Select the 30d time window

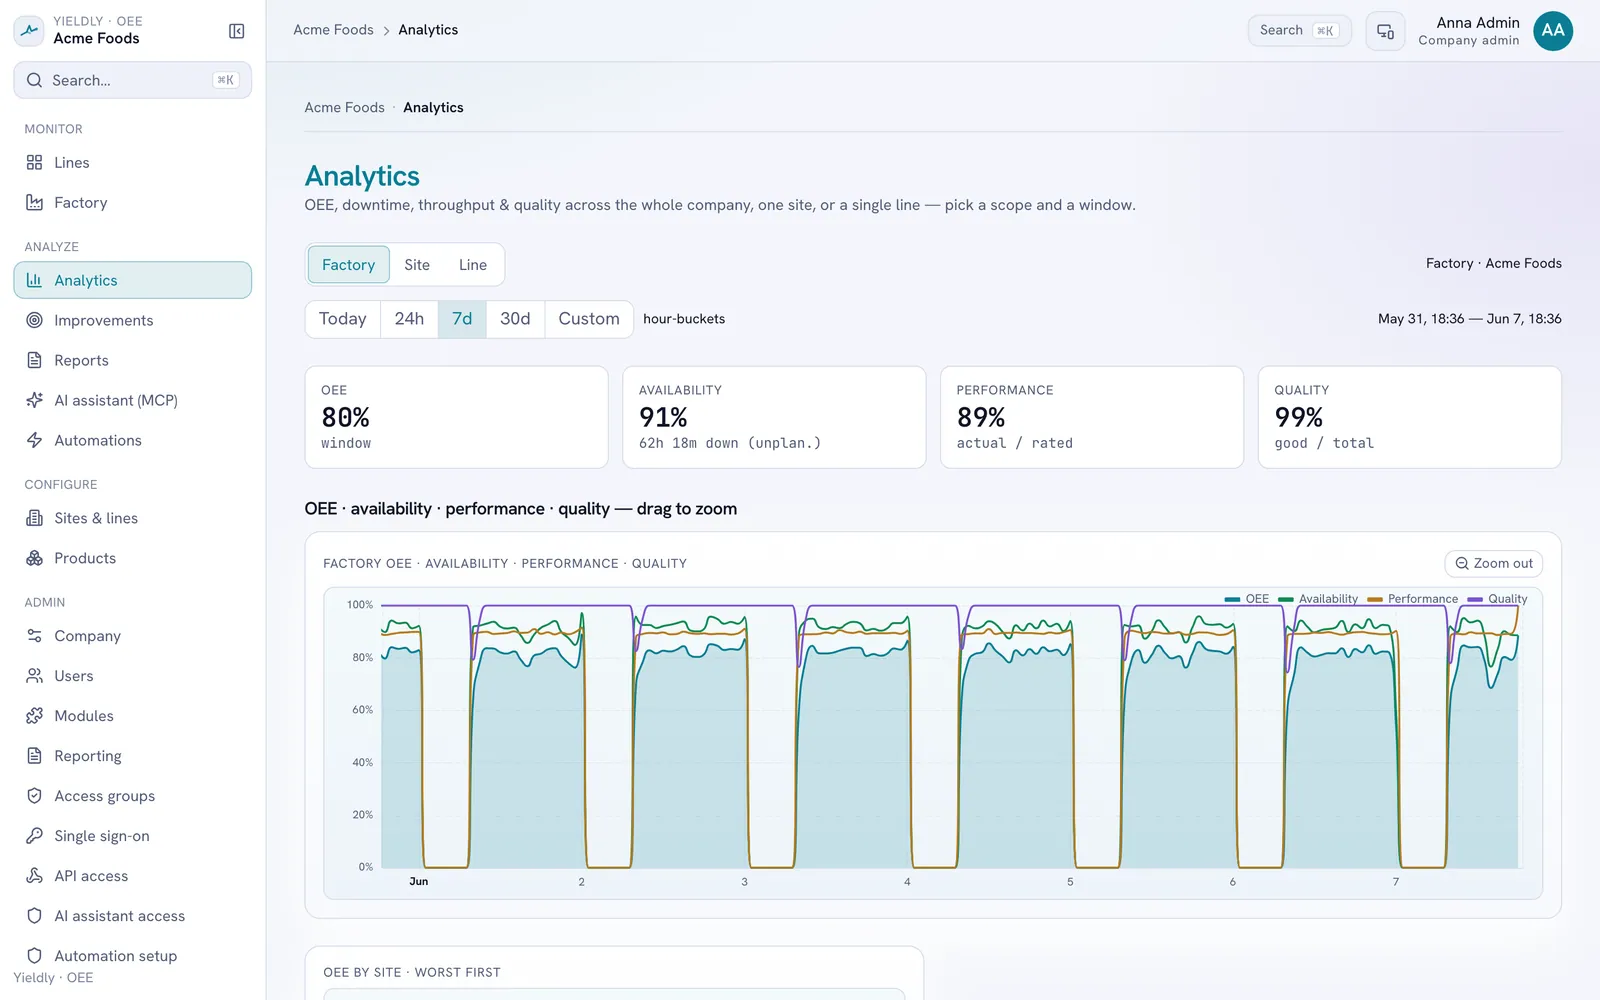point(515,319)
